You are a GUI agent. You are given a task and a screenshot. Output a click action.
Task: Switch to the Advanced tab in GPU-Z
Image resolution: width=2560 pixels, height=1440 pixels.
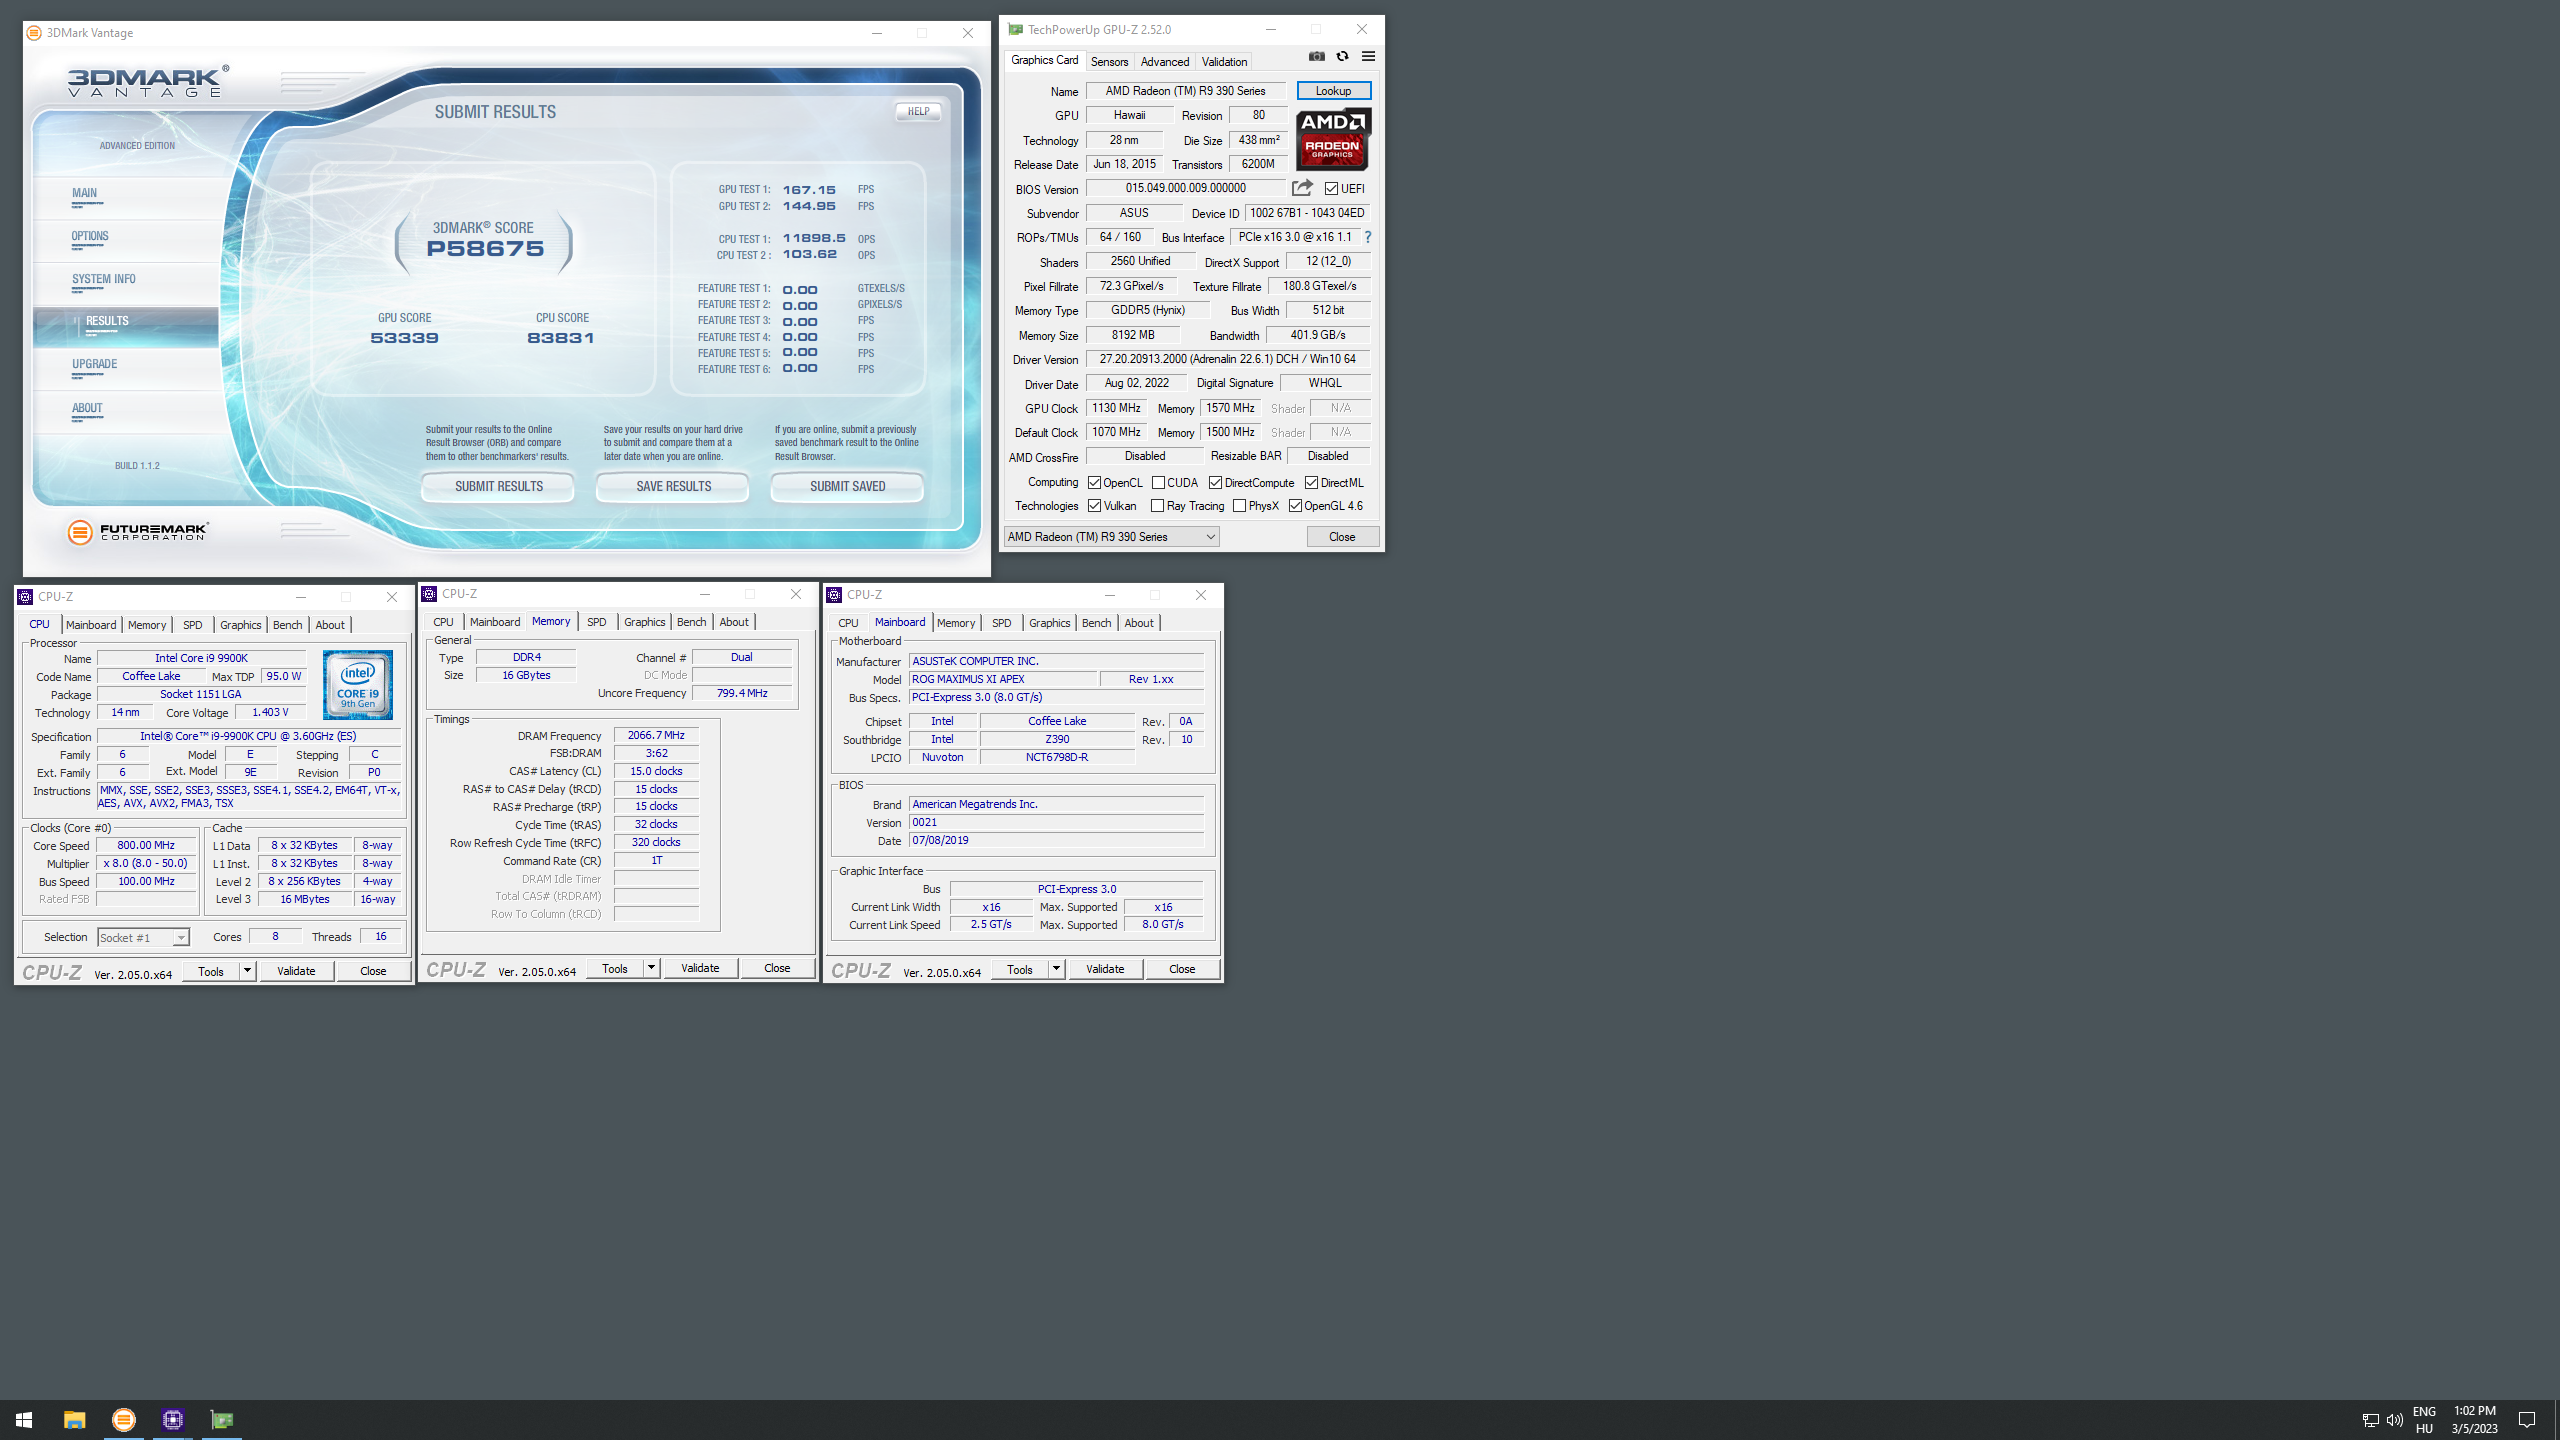pyautogui.click(x=1165, y=62)
